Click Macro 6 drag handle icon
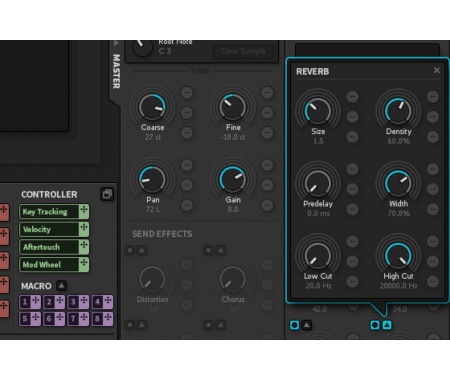 60,319
